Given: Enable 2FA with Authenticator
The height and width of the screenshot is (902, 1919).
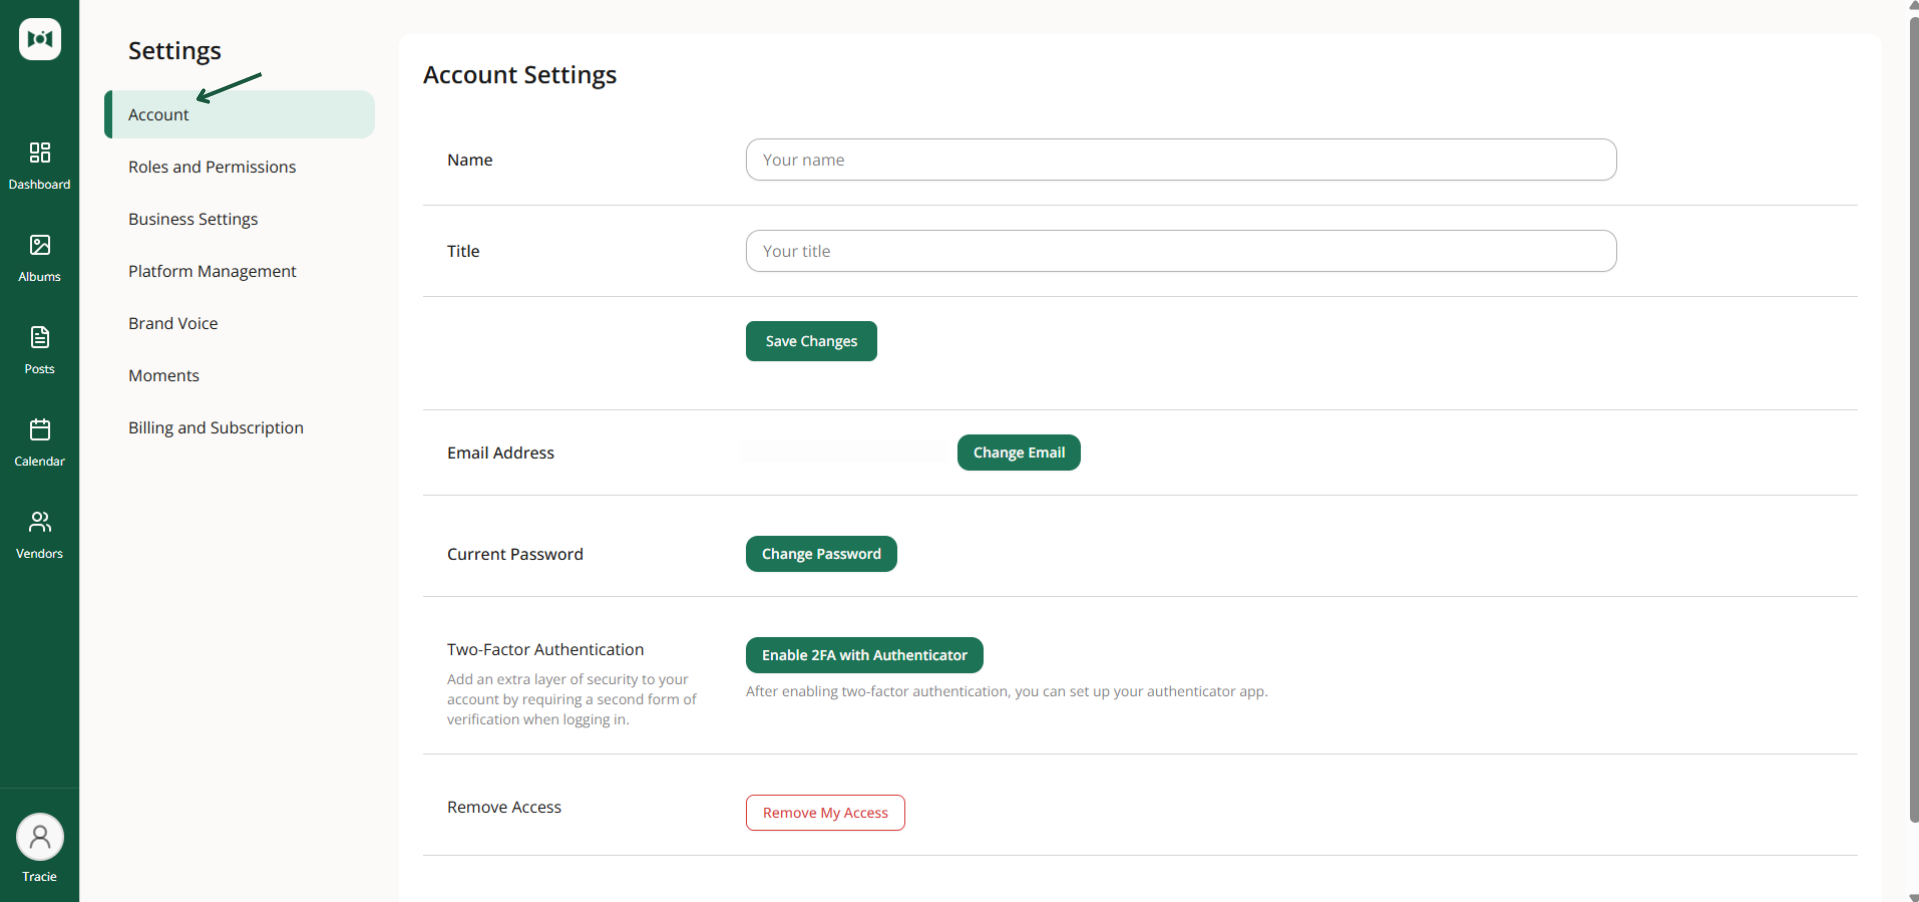Looking at the screenshot, I should (x=864, y=655).
